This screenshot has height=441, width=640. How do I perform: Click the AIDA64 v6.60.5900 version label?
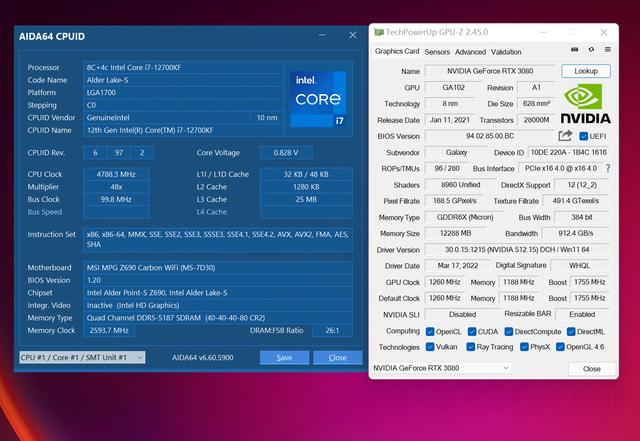pyautogui.click(x=202, y=357)
